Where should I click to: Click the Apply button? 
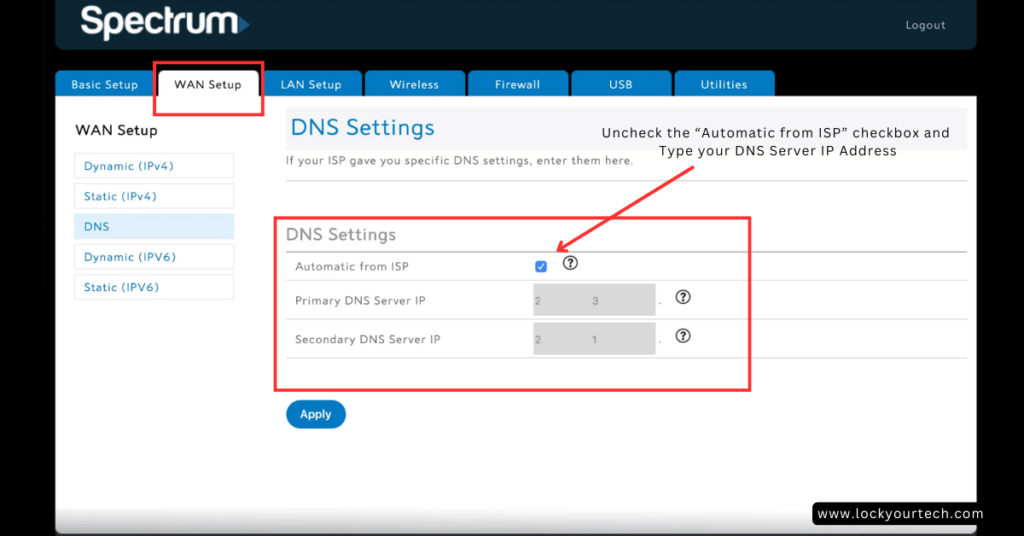[315, 414]
